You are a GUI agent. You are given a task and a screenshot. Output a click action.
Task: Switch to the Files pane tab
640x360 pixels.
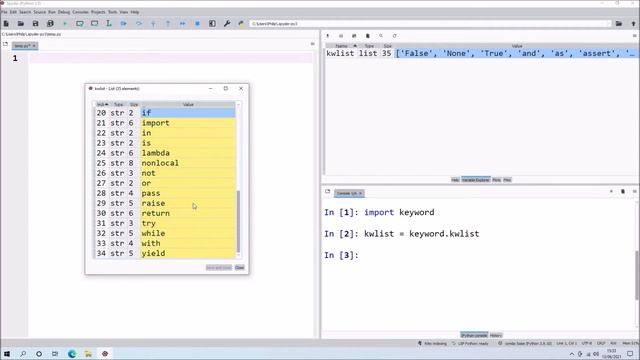(x=507, y=180)
